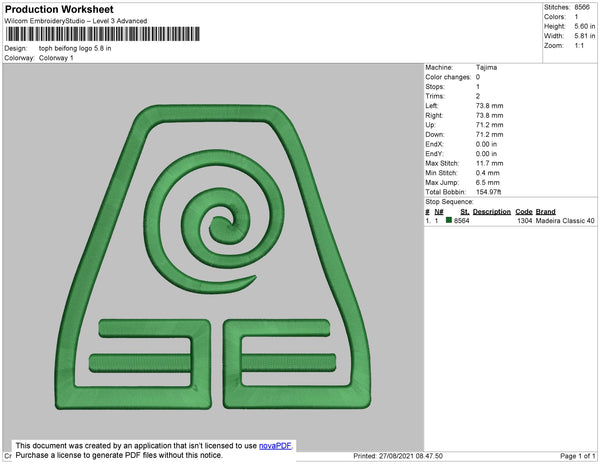The height and width of the screenshot is (464, 600).
Task: Select the Height value 5.60 in
Action: coord(584,26)
